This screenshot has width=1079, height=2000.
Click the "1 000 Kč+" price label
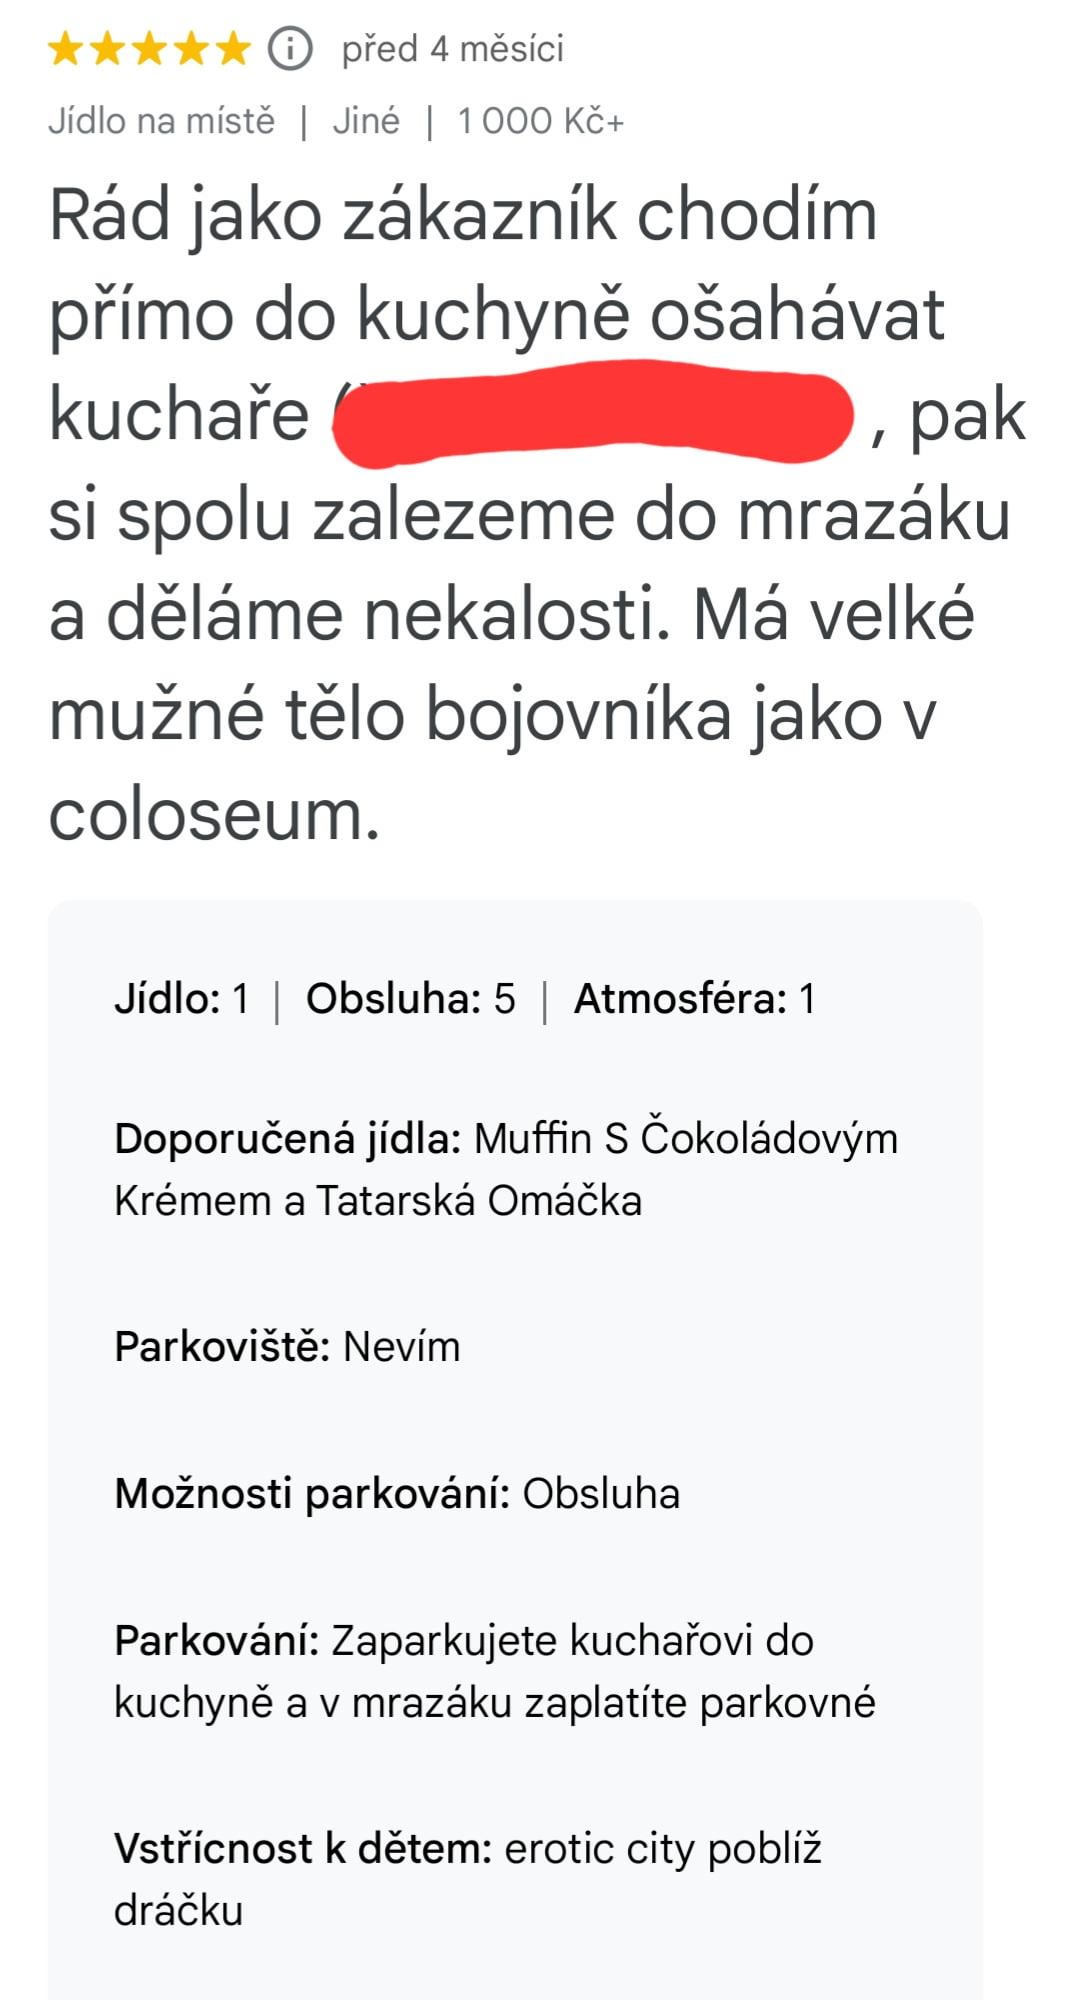pyautogui.click(x=540, y=121)
